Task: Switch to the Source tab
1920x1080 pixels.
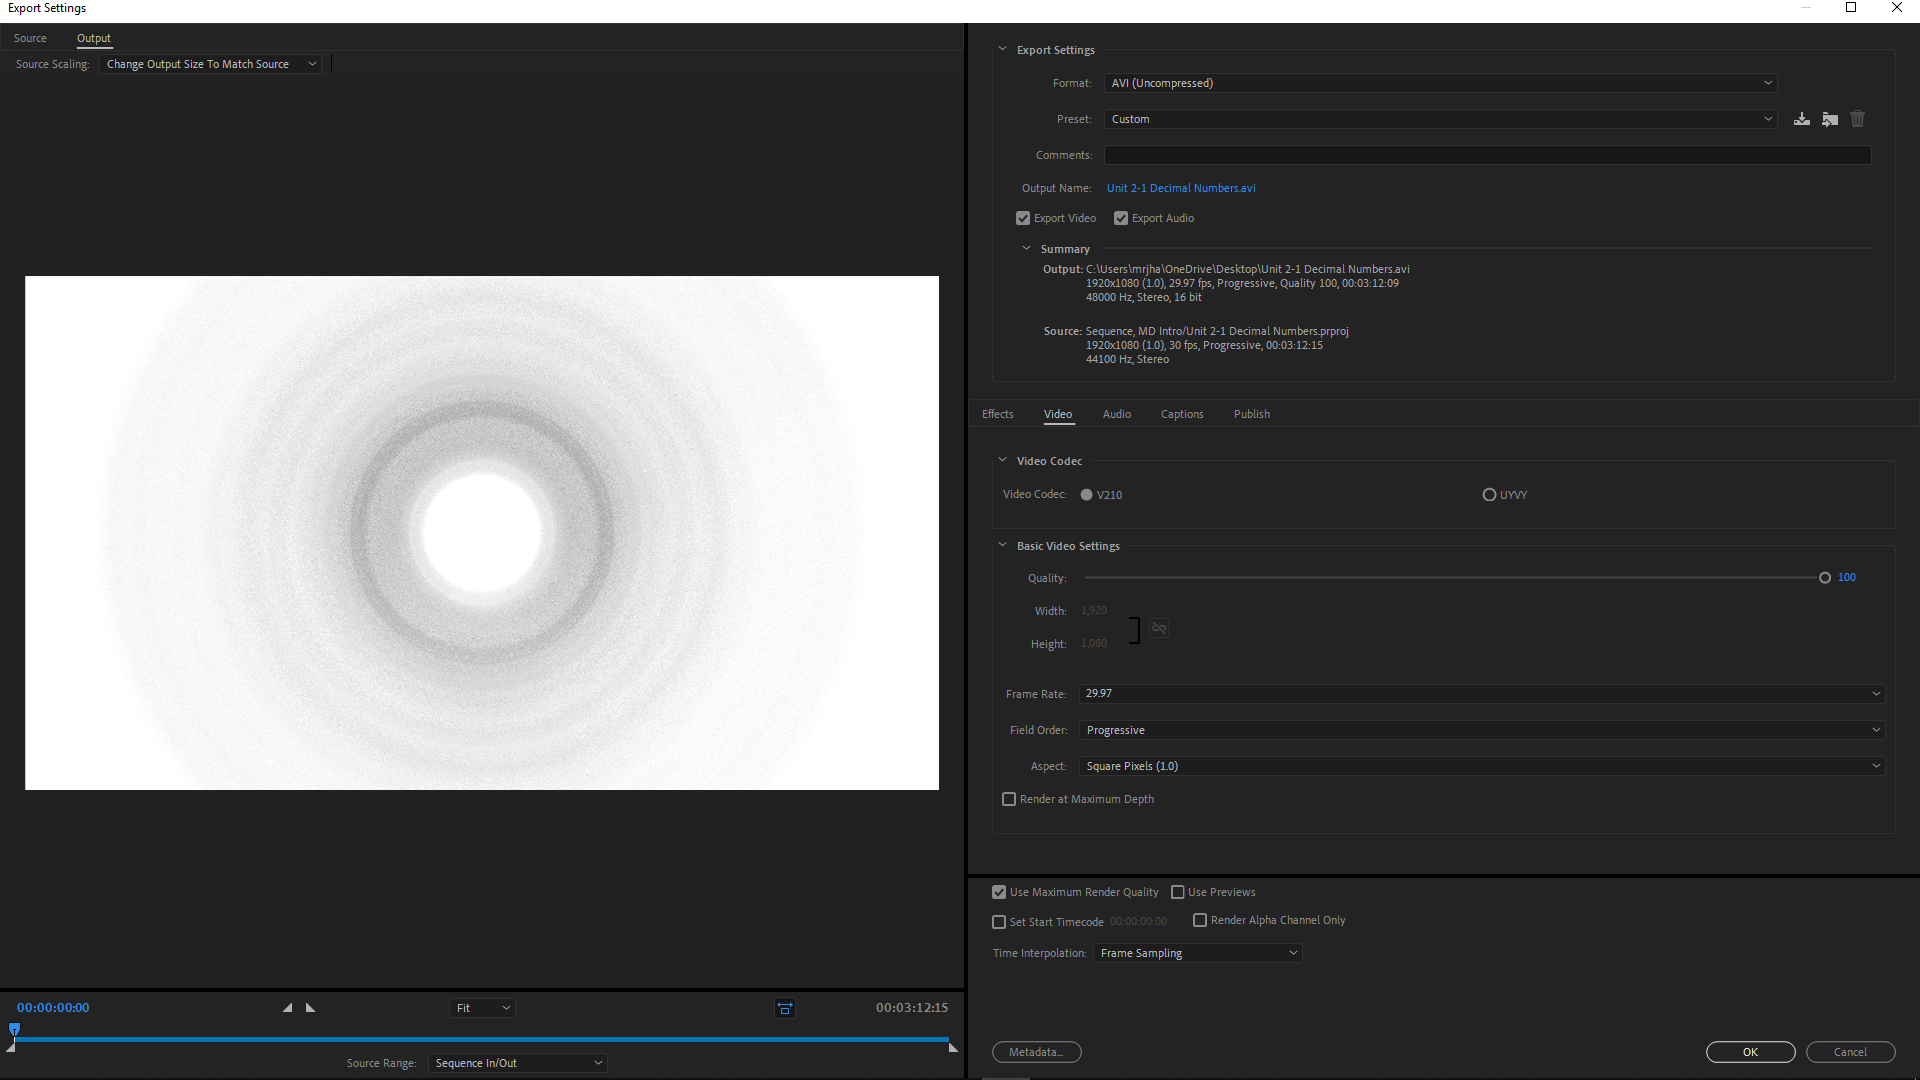Action: pyautogui.click(x=30, y=38)
